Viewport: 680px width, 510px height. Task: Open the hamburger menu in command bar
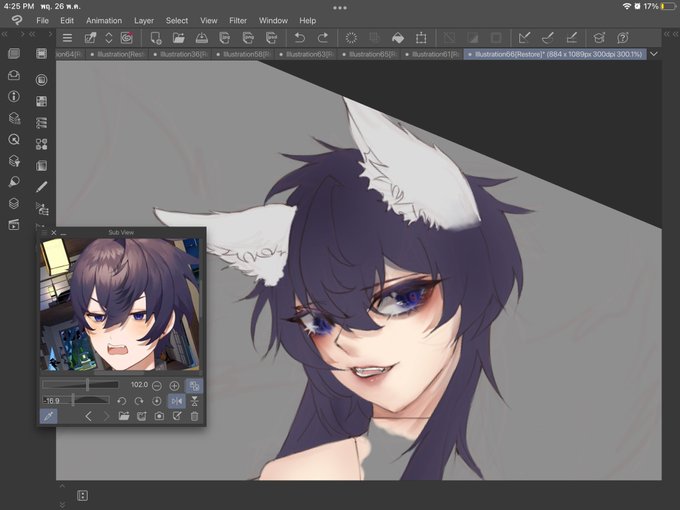click(x=67, y=38)
